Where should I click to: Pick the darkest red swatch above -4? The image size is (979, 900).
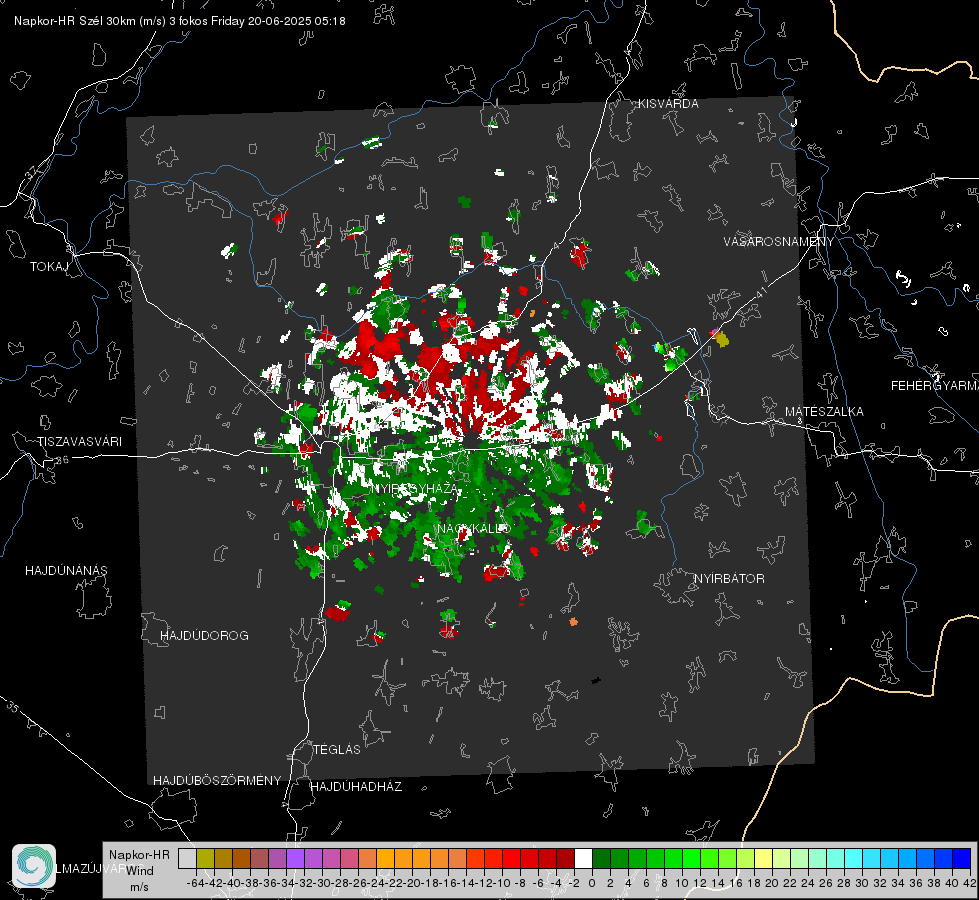(x=565, y=858)
